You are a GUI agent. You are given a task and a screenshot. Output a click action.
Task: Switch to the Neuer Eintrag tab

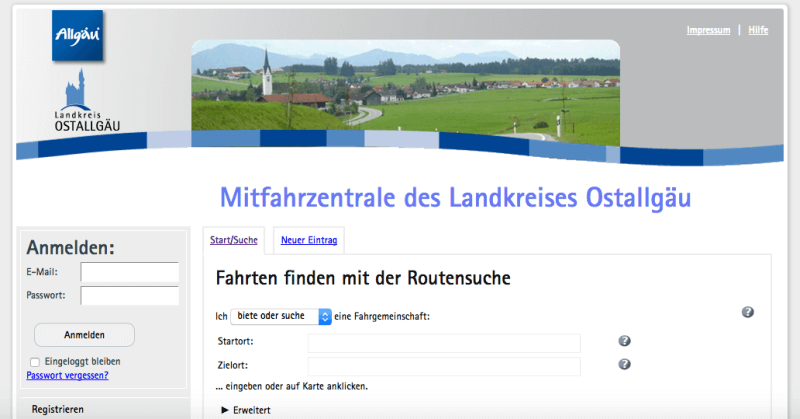(308, 240)
